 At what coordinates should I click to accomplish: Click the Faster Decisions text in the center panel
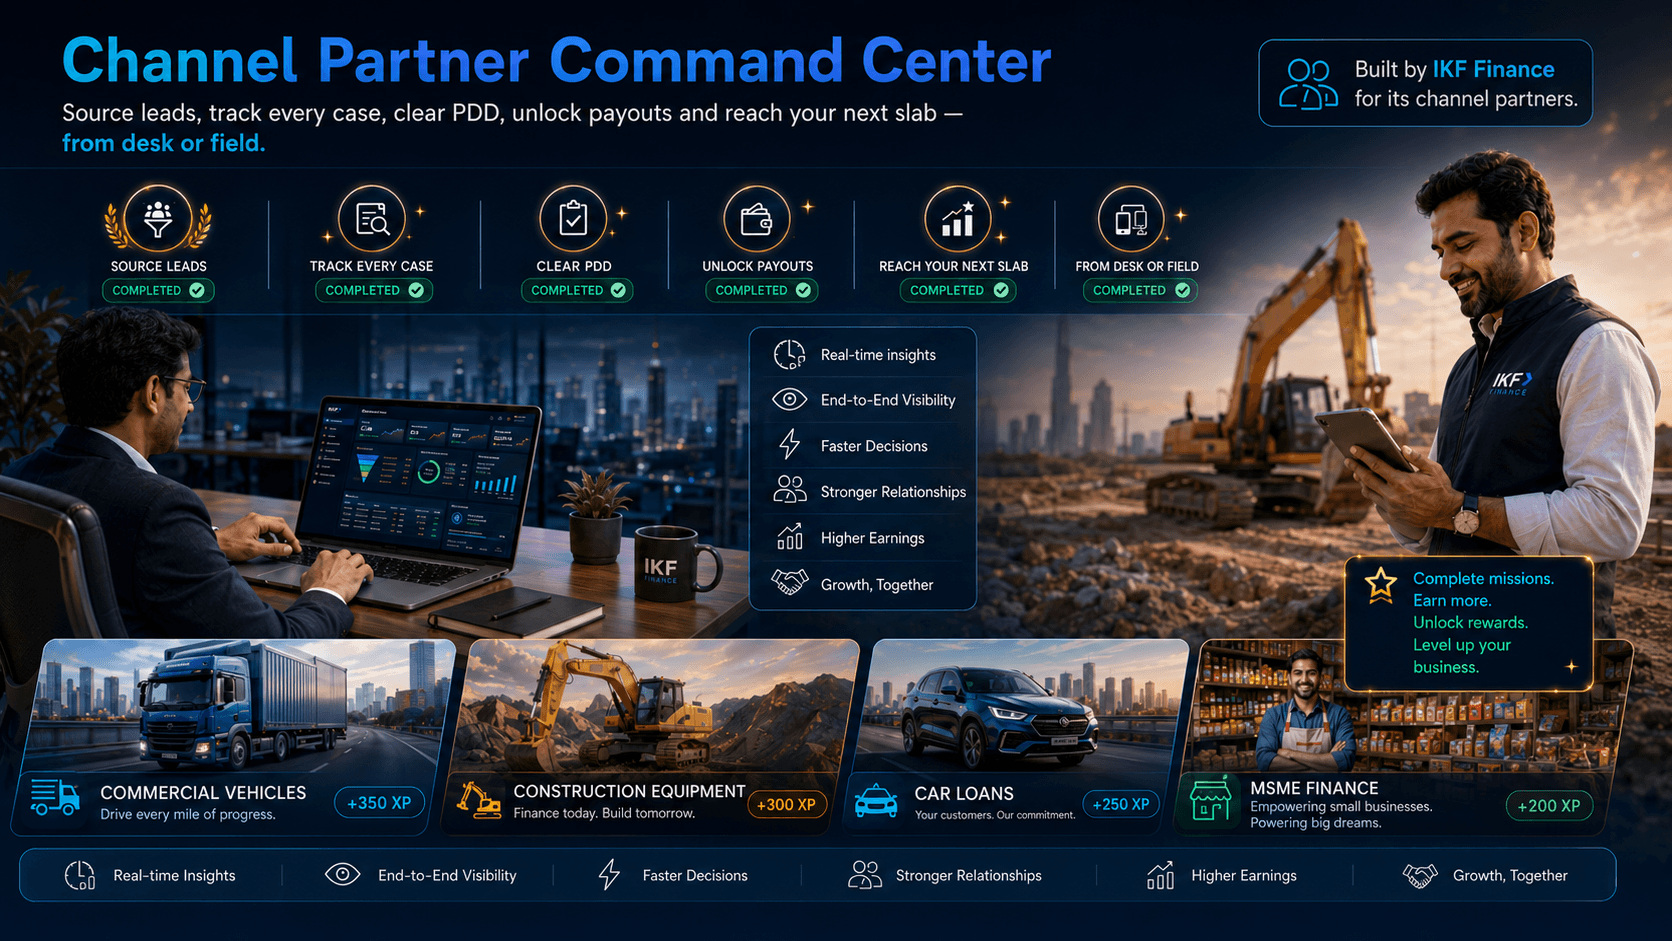(874, 446)
